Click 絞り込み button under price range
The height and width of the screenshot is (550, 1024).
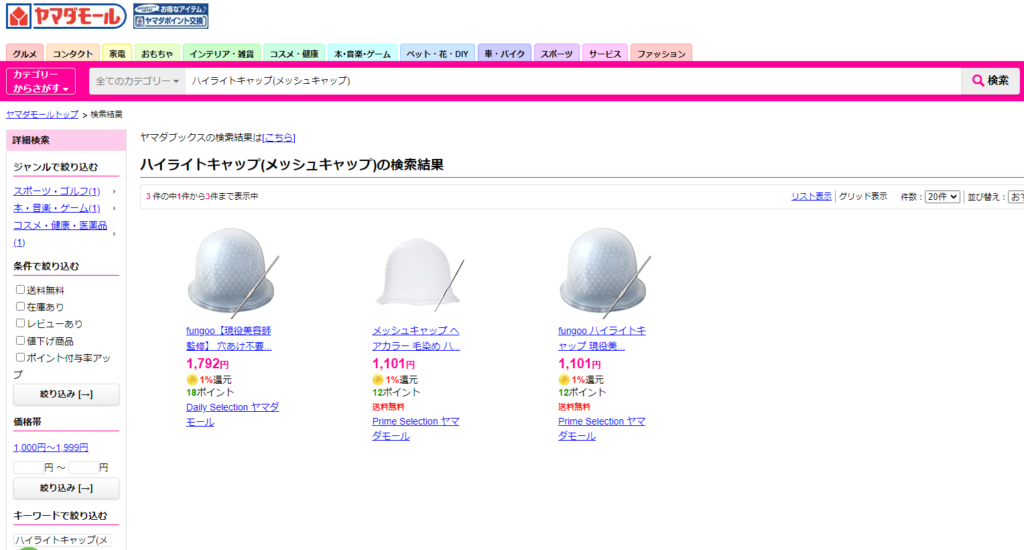[x=66, y=488]
